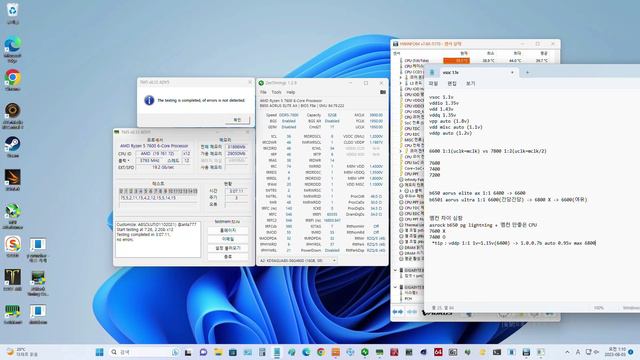Click the Windows Start button
This screenshot has height=360, width=640.
click(99, 352)
